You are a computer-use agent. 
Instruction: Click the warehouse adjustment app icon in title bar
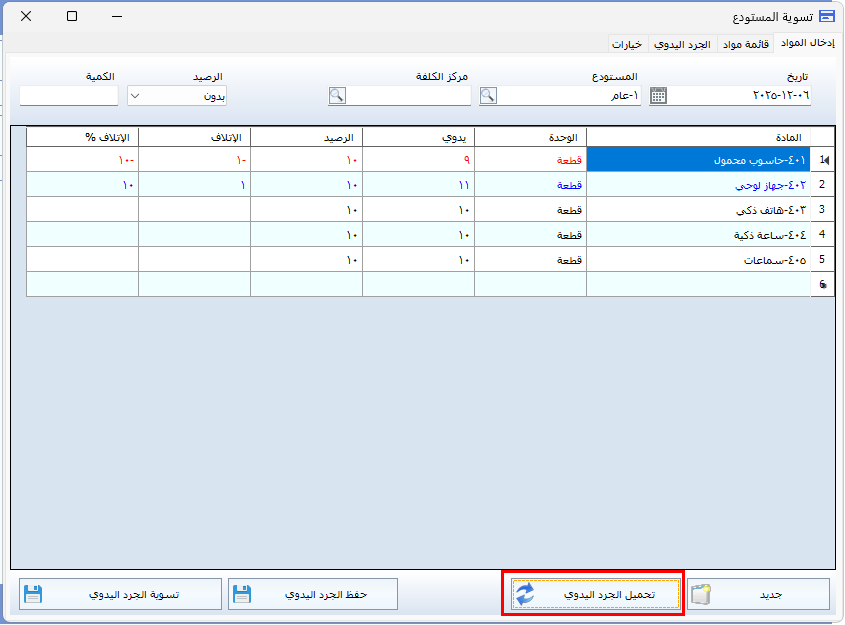[x=826, y=17]
